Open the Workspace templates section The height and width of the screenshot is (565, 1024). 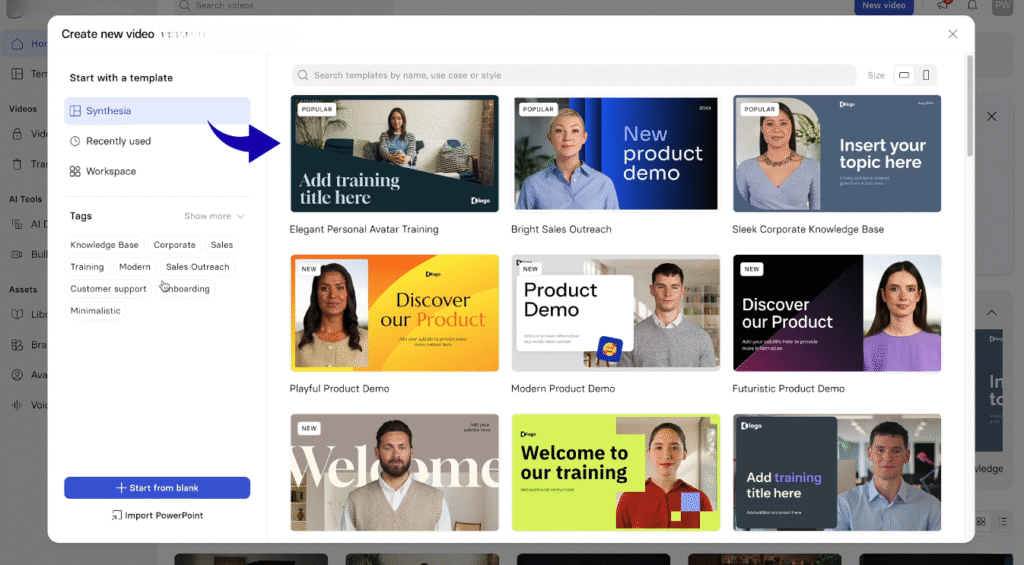pyautogui.click(x=110, y=171)
